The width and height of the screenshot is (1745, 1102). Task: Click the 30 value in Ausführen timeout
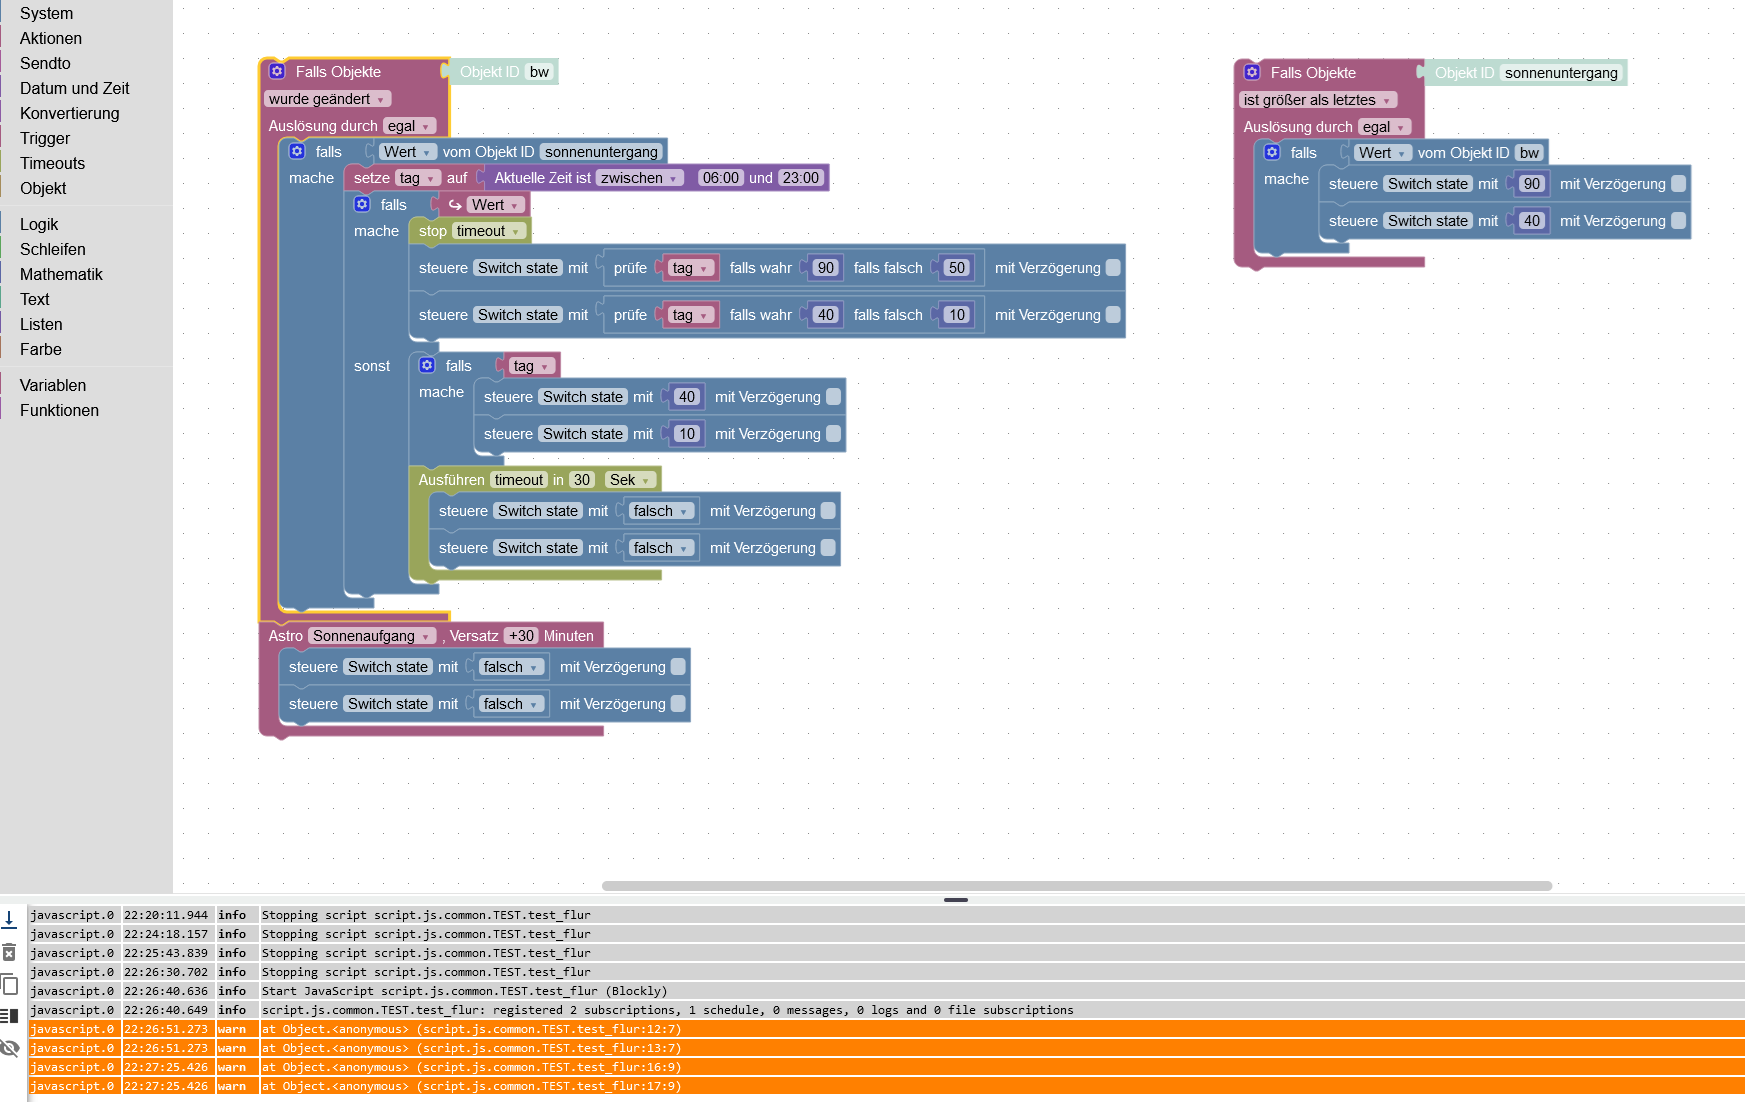[582, 480]
